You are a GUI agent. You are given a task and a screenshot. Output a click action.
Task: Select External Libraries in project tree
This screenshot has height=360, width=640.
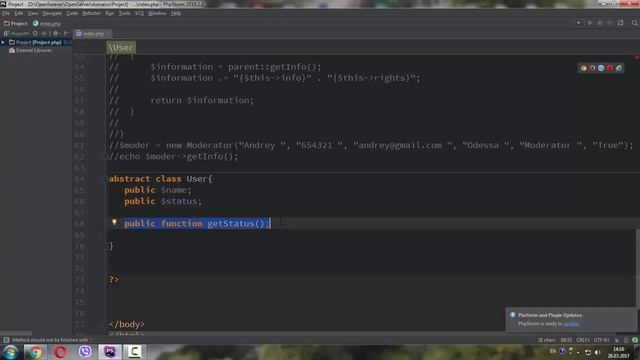pyautogui.click(x=31, y=51)
